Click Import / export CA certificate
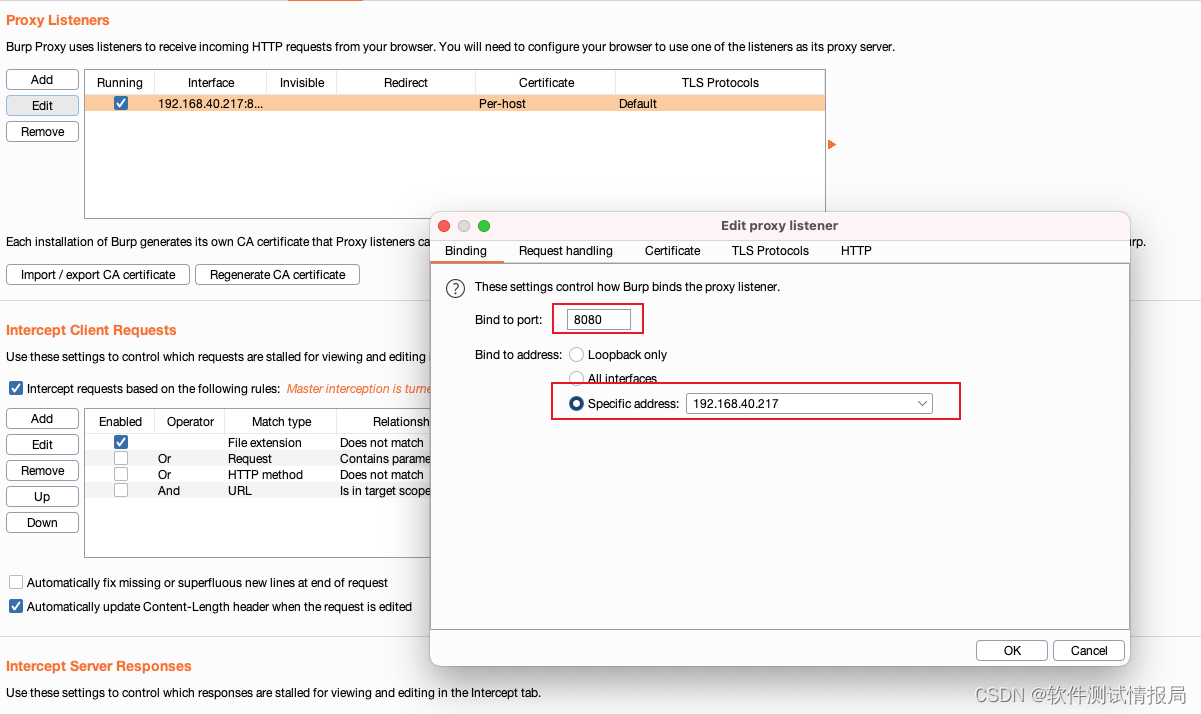The height and width of the screenshot is (714, 1201). pyautogui.click(x=98, y=275)
